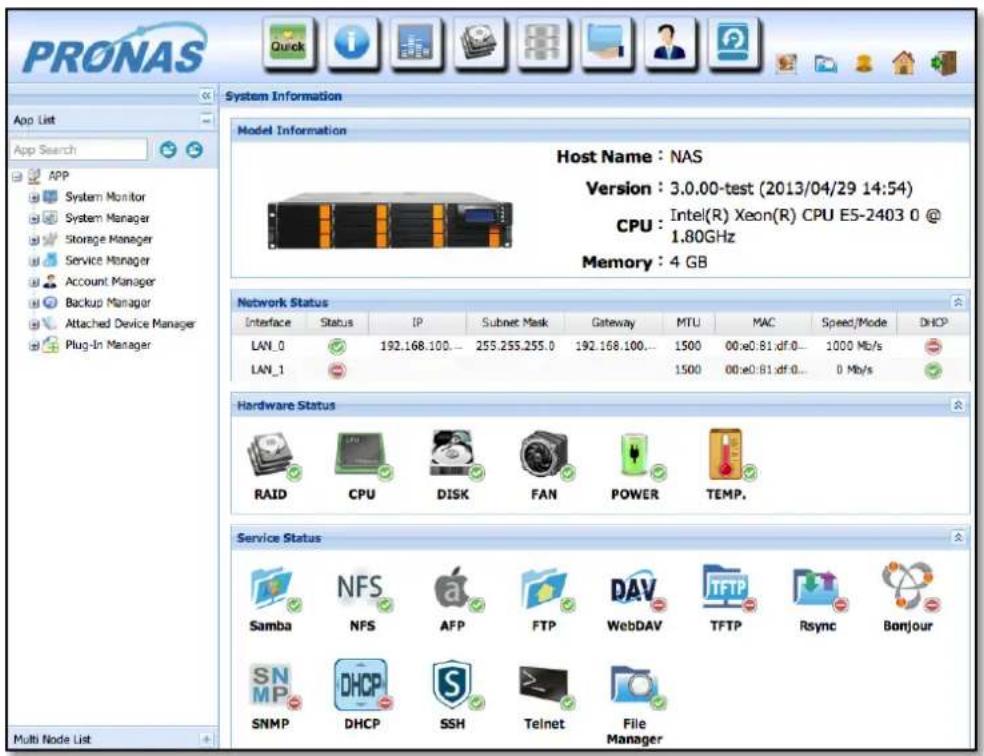Expand the Multi Node List panel
984x756 pixels.
pos(206,739)
